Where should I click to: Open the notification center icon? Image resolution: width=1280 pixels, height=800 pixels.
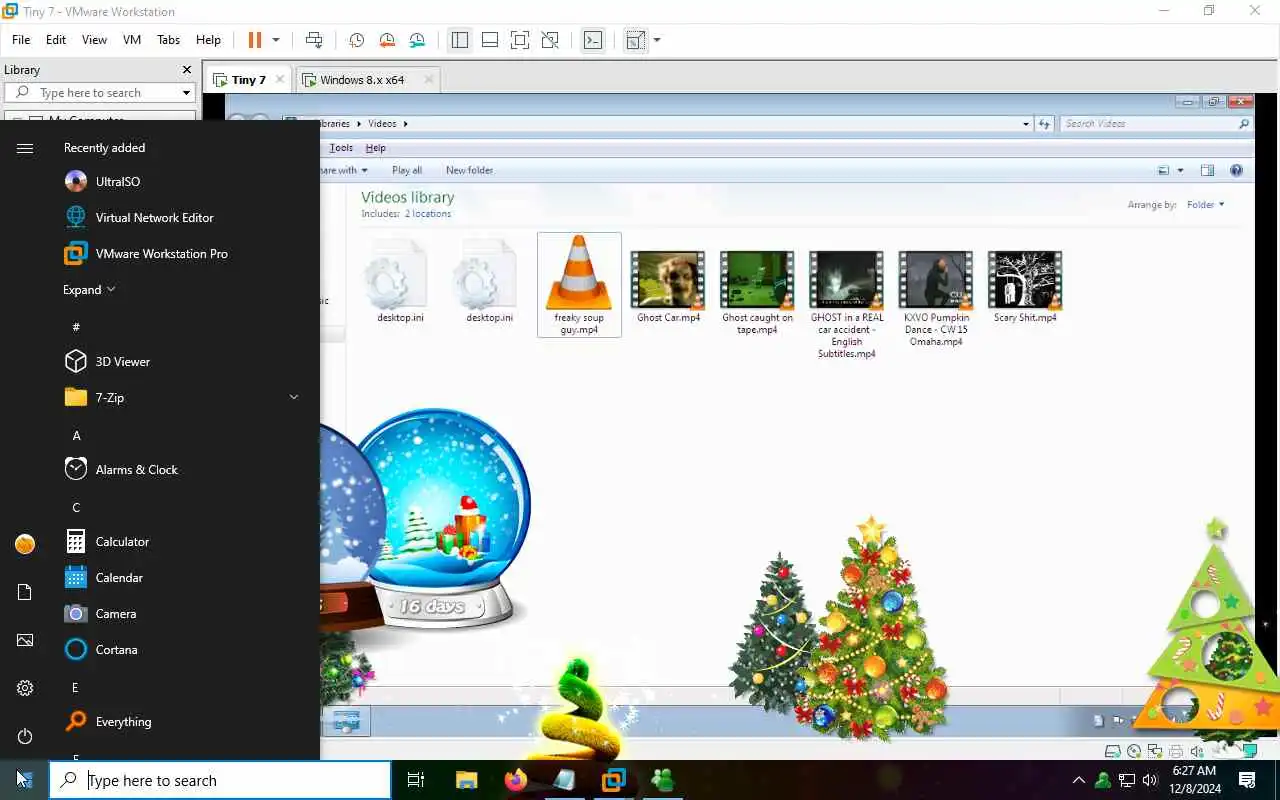pos(1247,780)
